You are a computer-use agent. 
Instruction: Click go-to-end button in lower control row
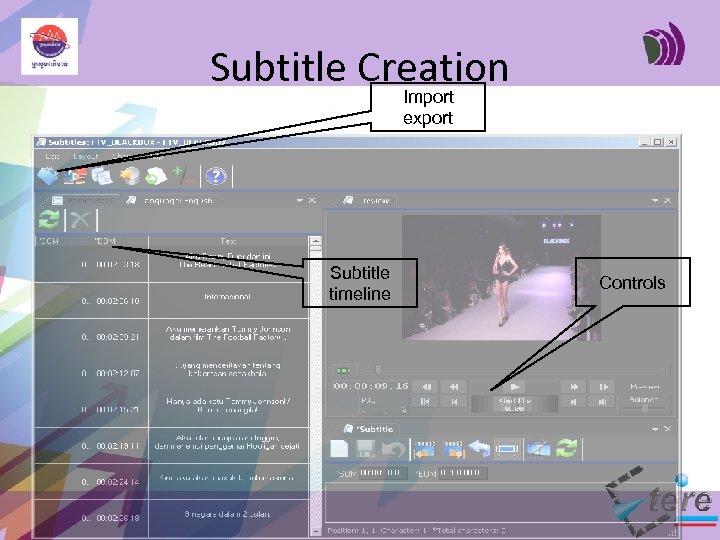click(602, 402)
